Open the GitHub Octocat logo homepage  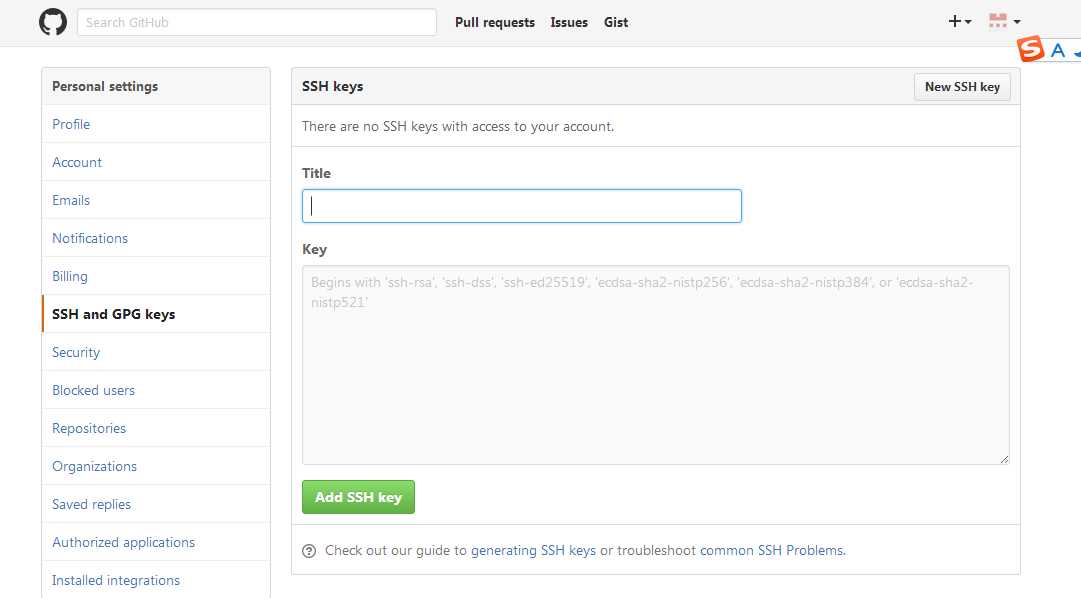click(53, 22)
